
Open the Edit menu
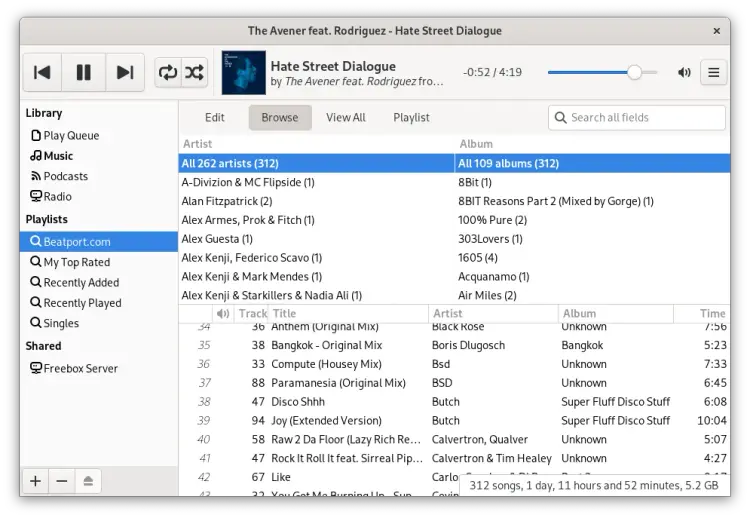[215, 117]
